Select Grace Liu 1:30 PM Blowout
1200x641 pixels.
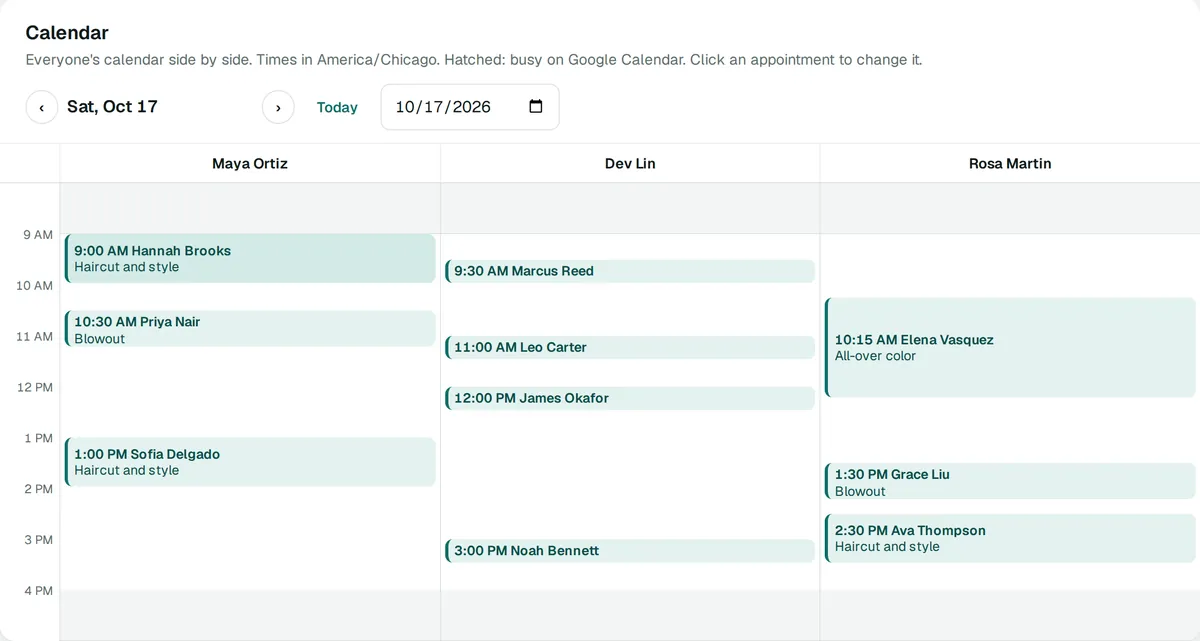click(x=1010, y=482)
